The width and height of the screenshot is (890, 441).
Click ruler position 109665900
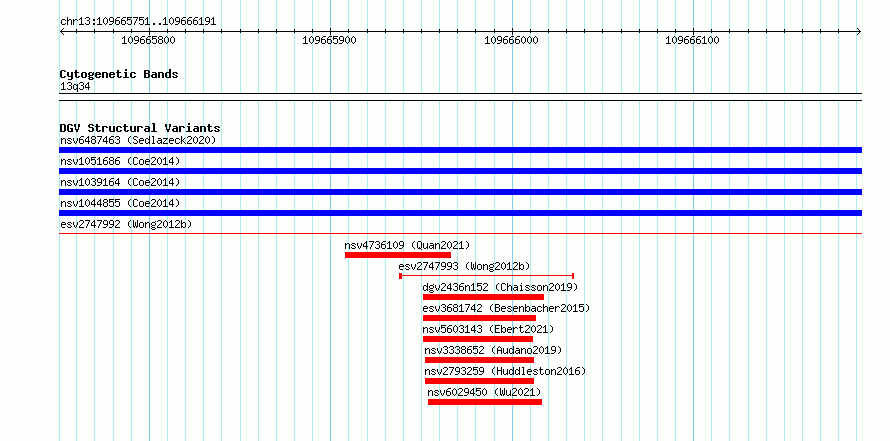[330, 40]
